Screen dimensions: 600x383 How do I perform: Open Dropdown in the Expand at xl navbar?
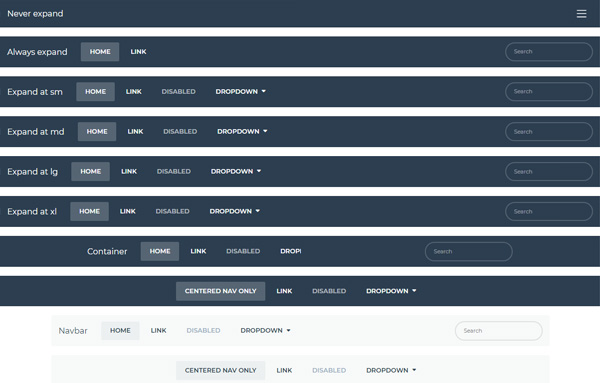coord(235,211)
